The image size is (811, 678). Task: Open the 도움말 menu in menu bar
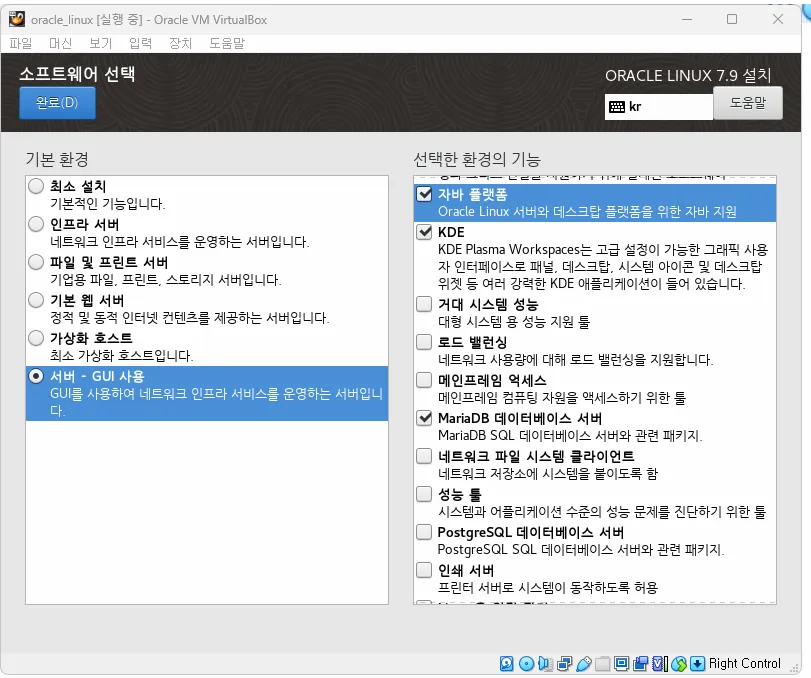click(x=227, y=43)
